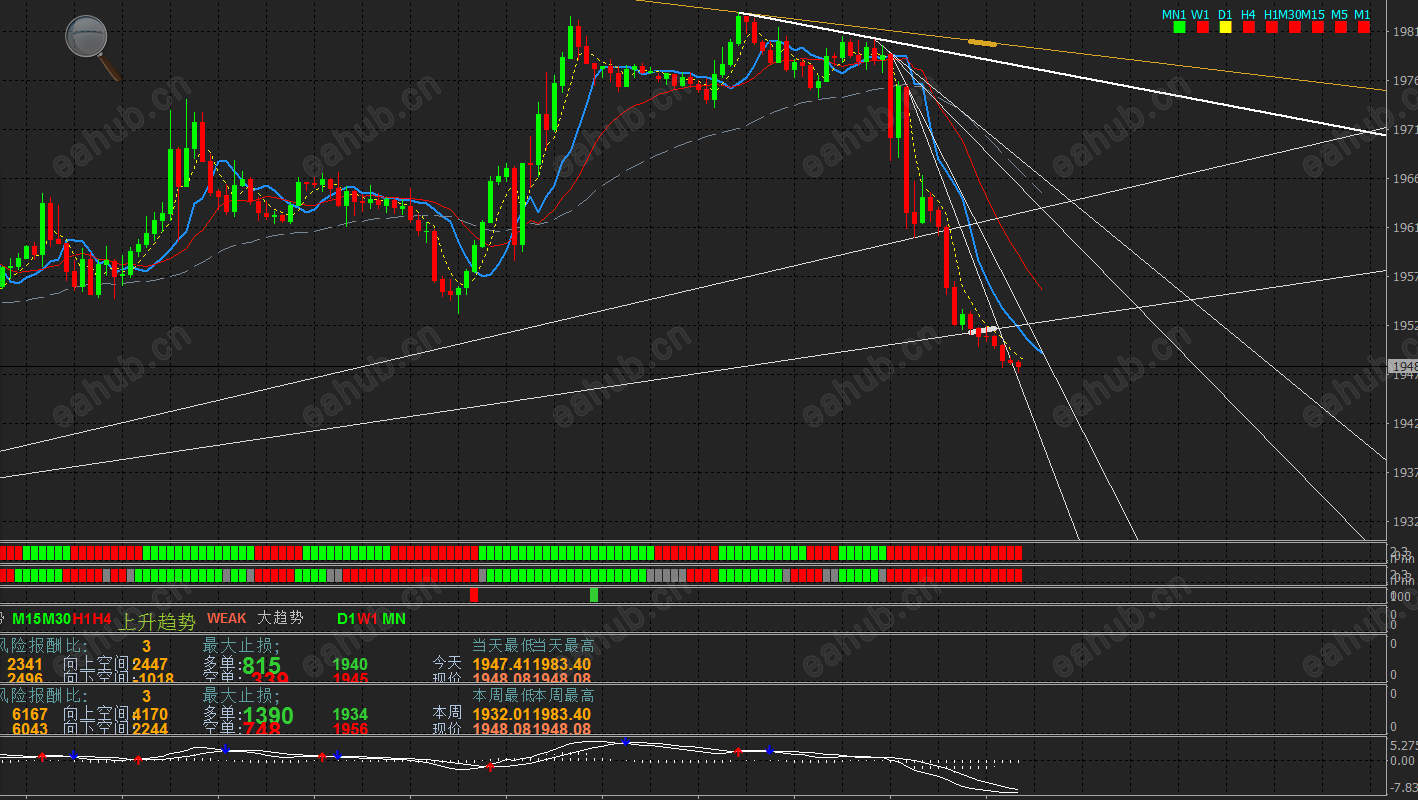This screenshot has height=800, width=1418.
Task: Click the 今天 label
Action: [x=447, y=662]
